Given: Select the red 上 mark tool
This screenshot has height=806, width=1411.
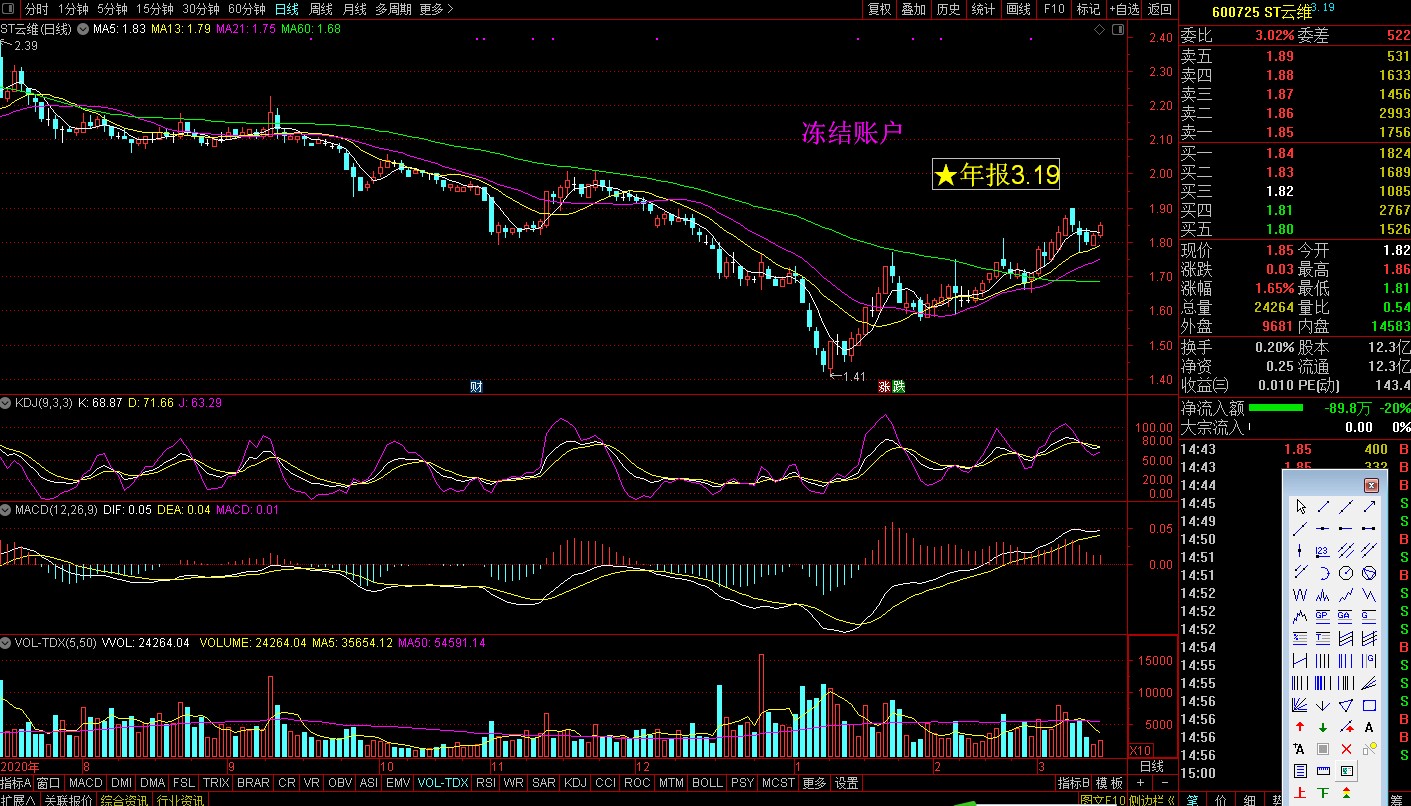Looking at the screenshot, I should coord(1300,792).
